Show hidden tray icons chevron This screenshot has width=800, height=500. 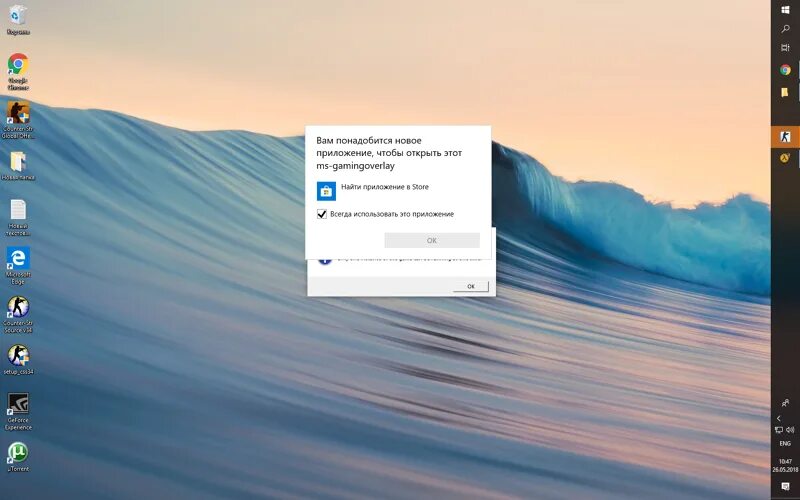(x=779, y=418)
